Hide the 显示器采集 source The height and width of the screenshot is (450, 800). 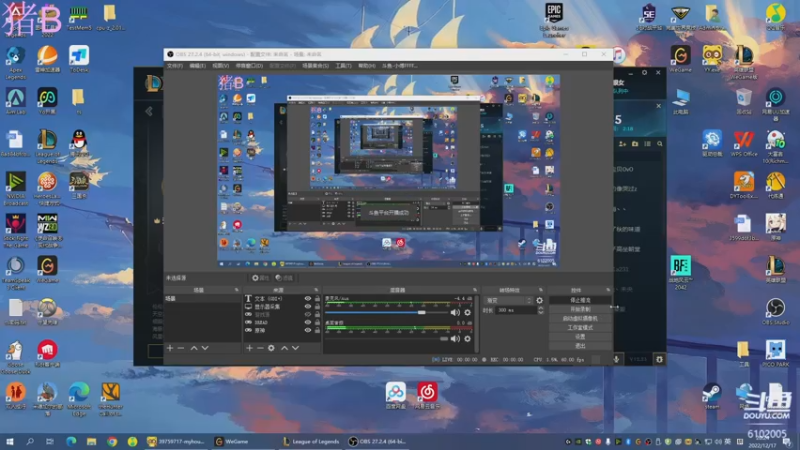coord(308,307)
